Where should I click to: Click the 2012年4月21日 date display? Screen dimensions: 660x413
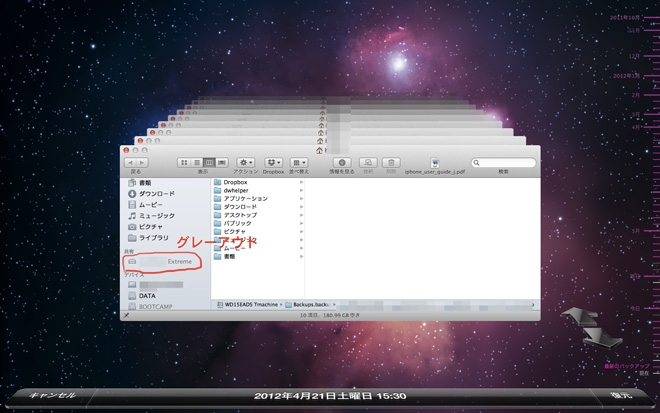(330, 396)
